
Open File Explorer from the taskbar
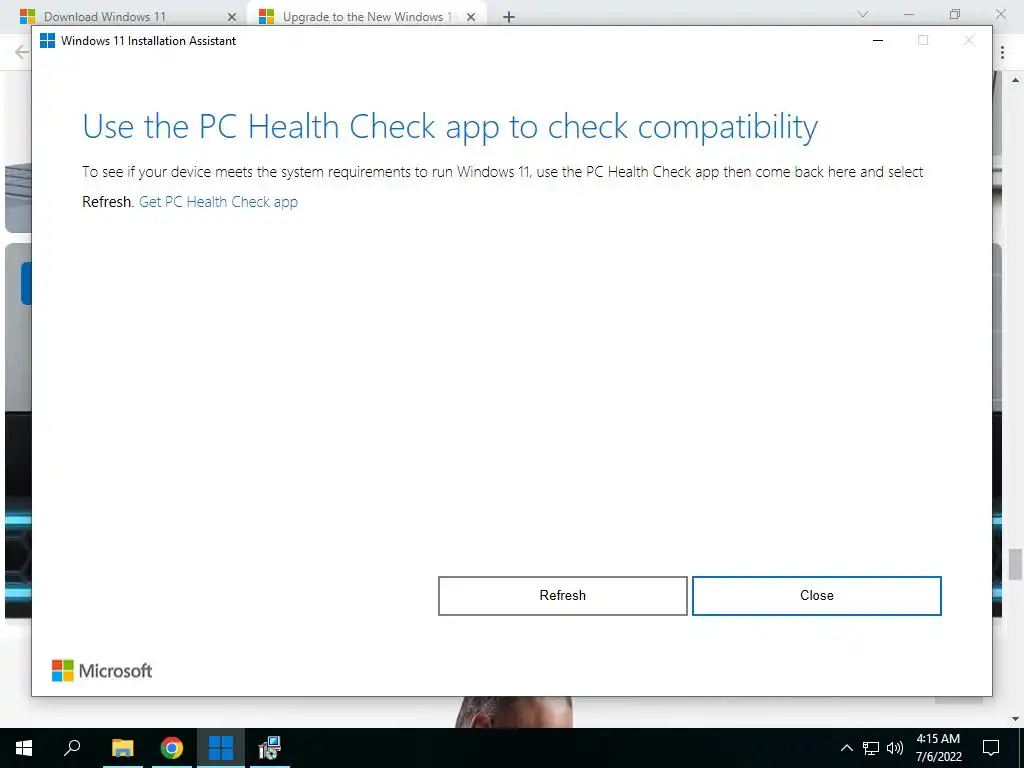tap(122, 748)
